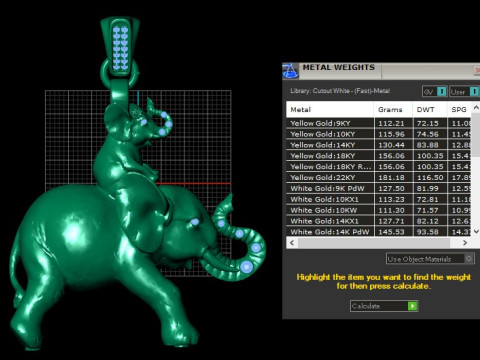This screenshot has width=480, height=360.
Task: Click the 112.21 grams value
Action: point(391,123)
